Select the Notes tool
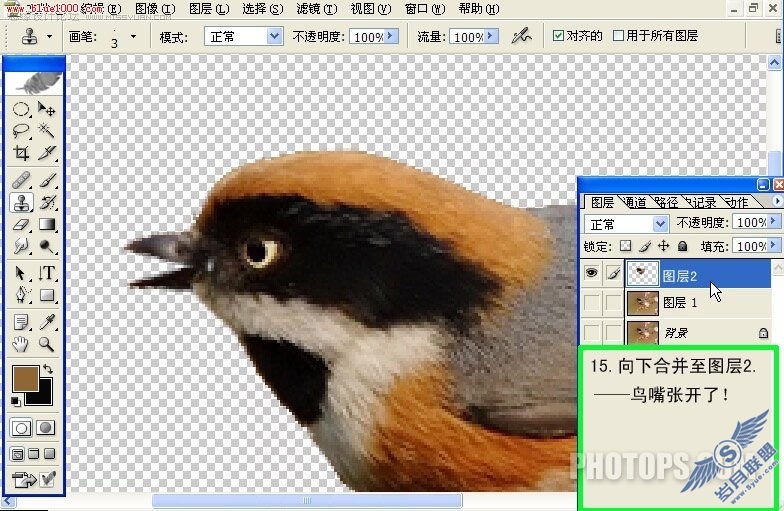The width and height of the screenshot is (784, 511). (21, 322)
